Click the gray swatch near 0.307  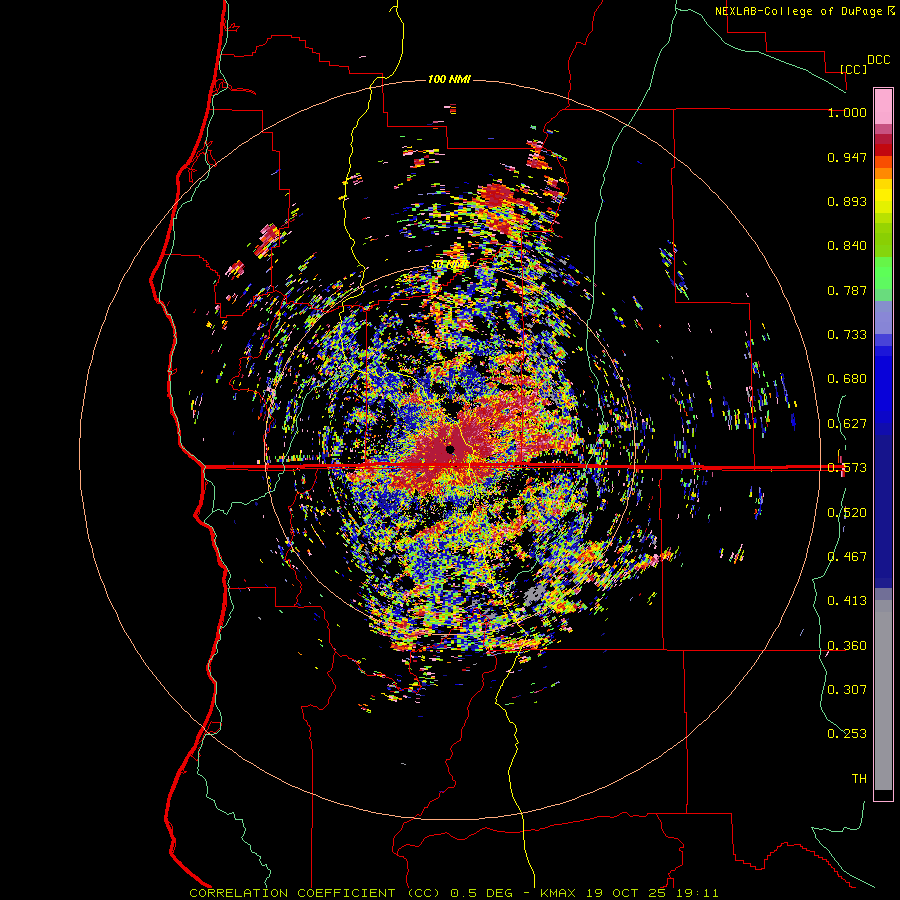(x=883, y=695)
